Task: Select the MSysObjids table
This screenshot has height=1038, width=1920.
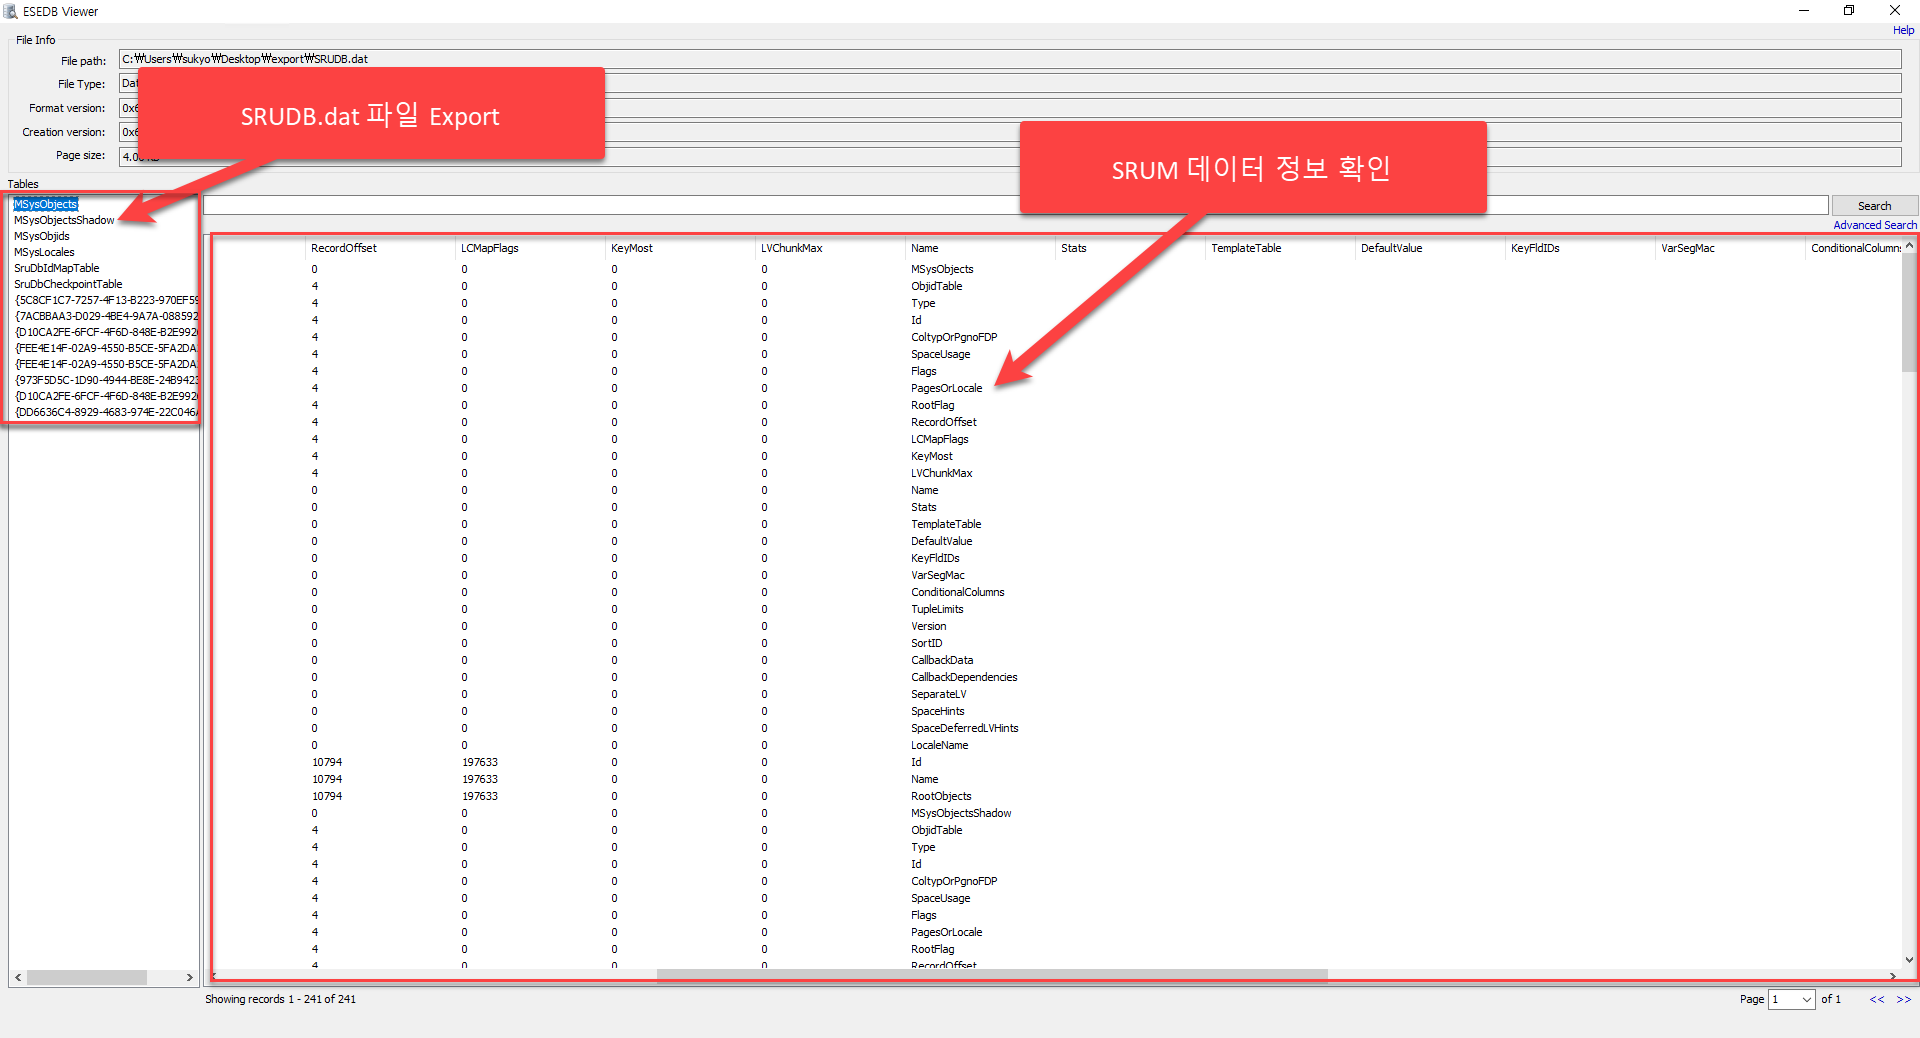Action: pyautogui.click(x=42, y=236)
